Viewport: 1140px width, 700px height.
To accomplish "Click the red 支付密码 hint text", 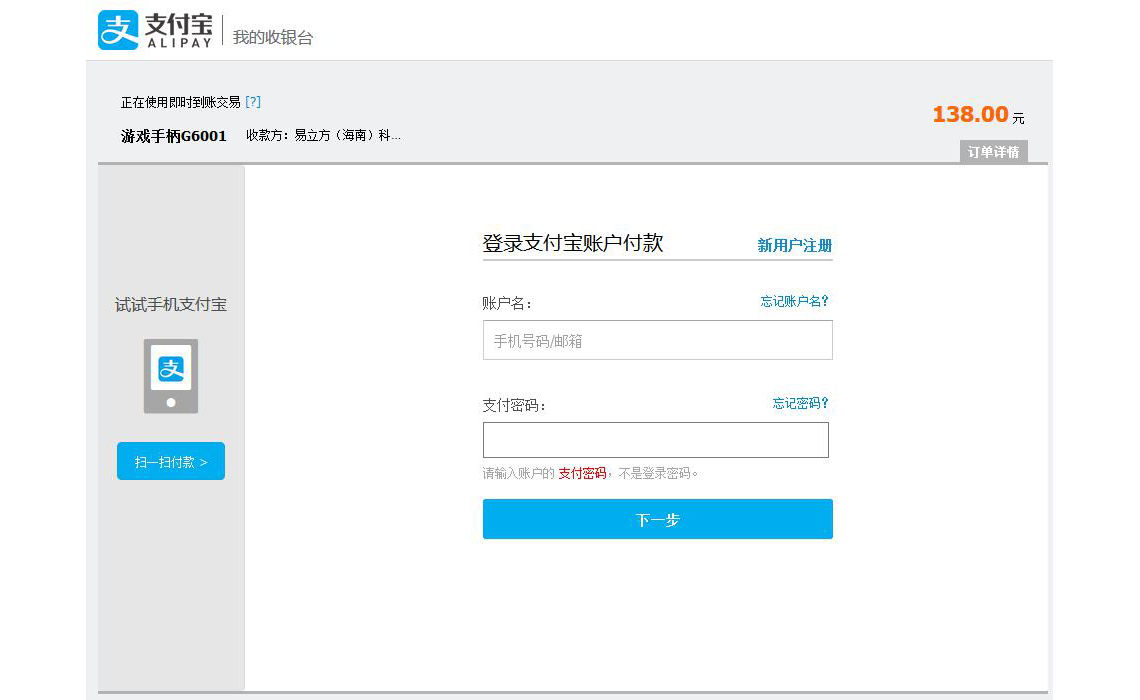I will 582,473.
